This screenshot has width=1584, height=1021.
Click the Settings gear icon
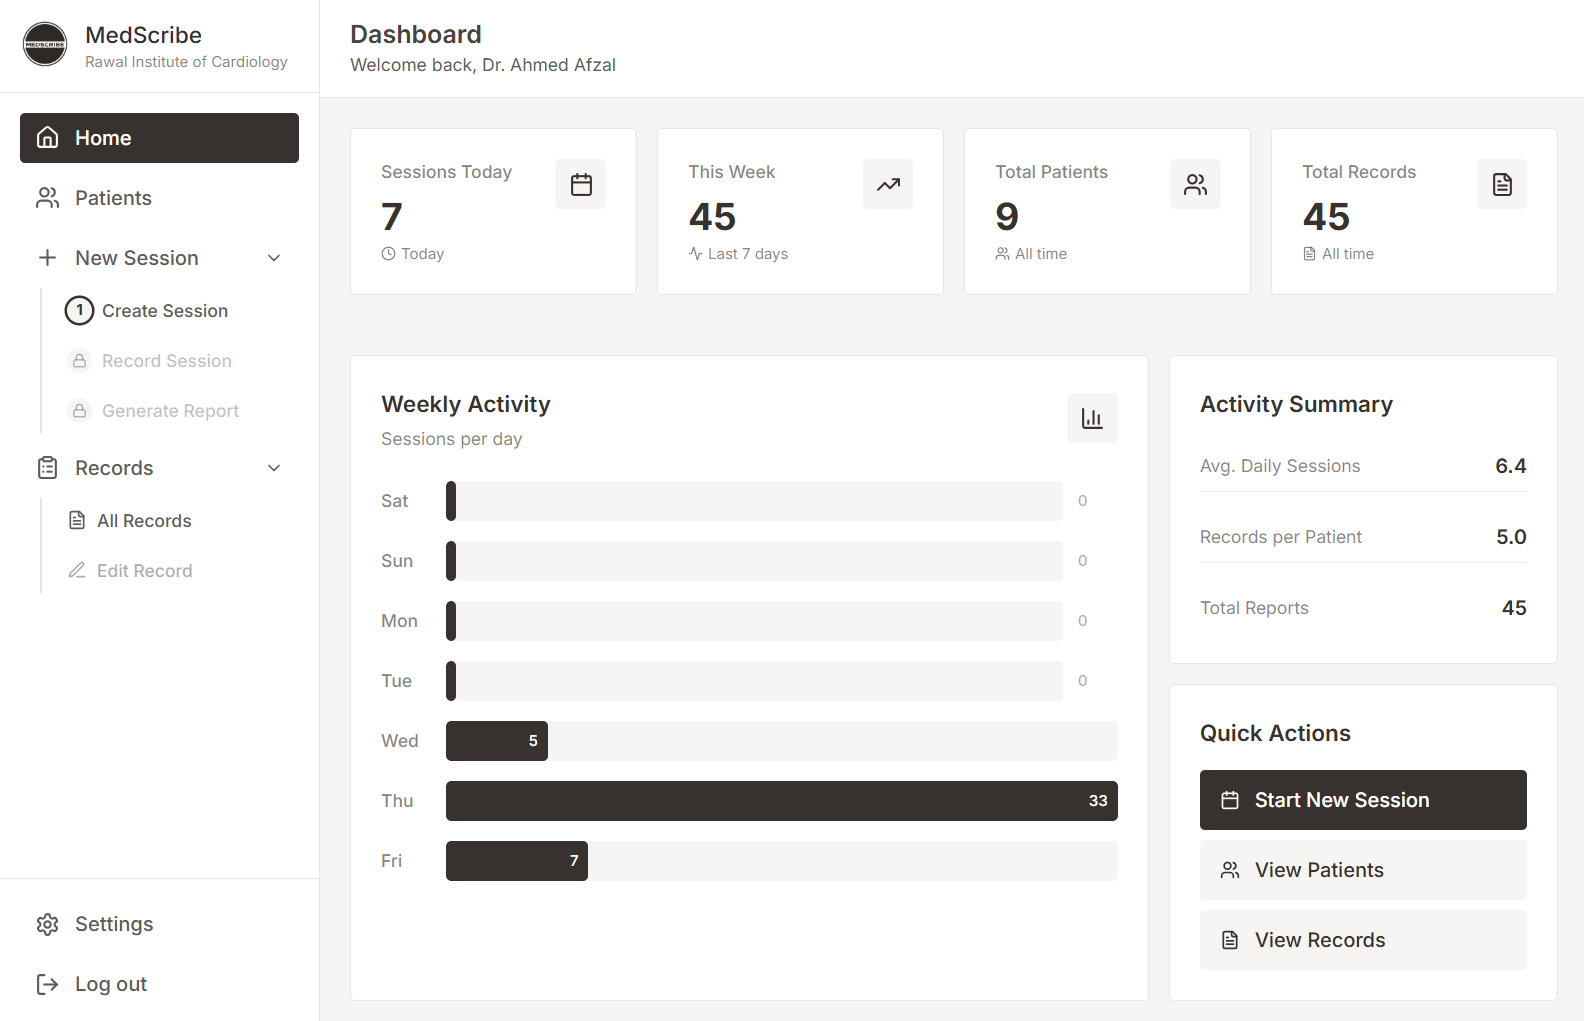click(x=47, y=924)
